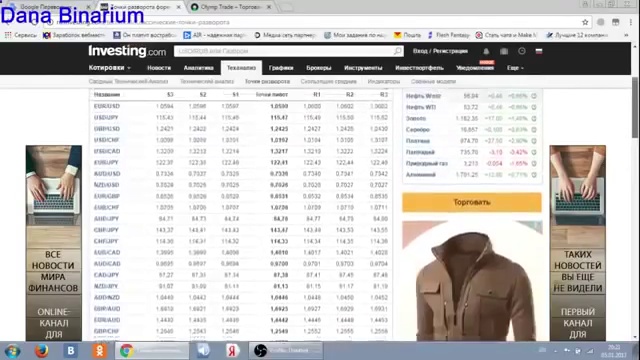The width and height of the screenshot is (640, 360).
Task: Expand the Еще dropdown in the site menu
Action: click(515, 68)
